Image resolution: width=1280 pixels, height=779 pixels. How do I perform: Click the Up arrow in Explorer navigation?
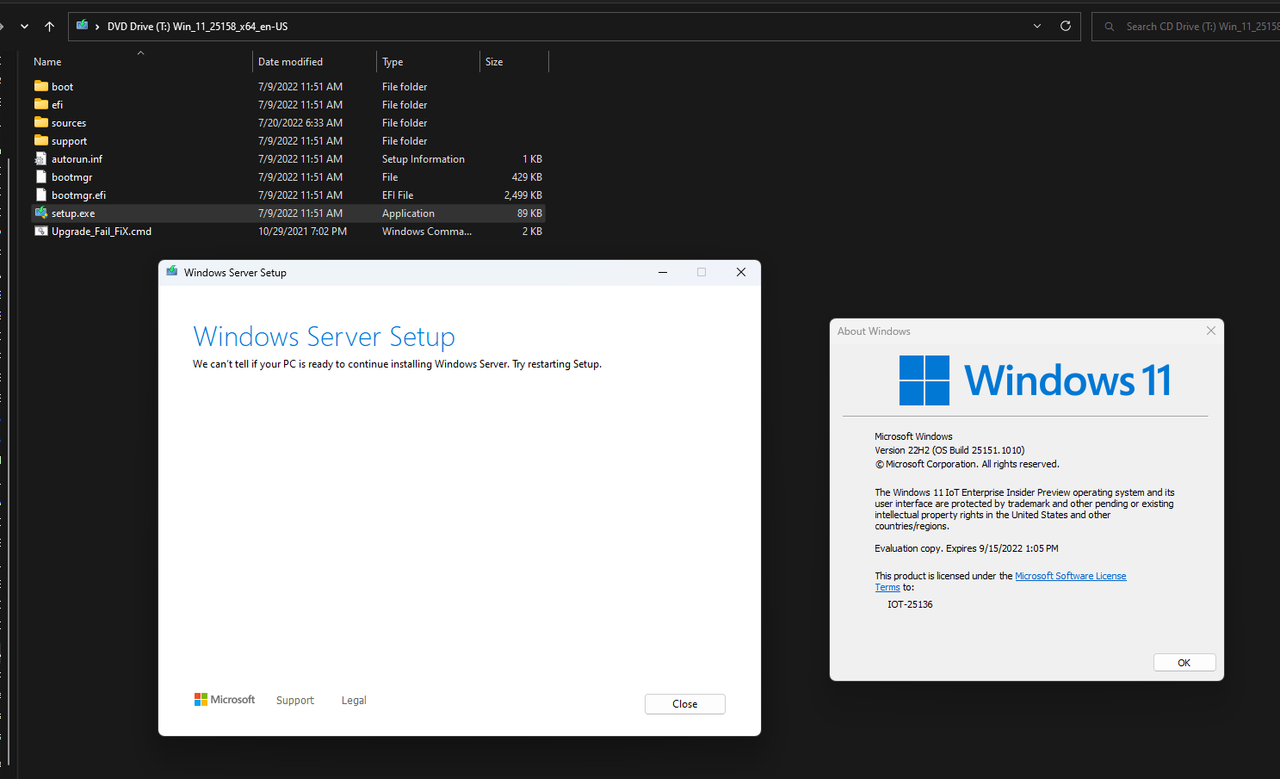click(49, 26)
